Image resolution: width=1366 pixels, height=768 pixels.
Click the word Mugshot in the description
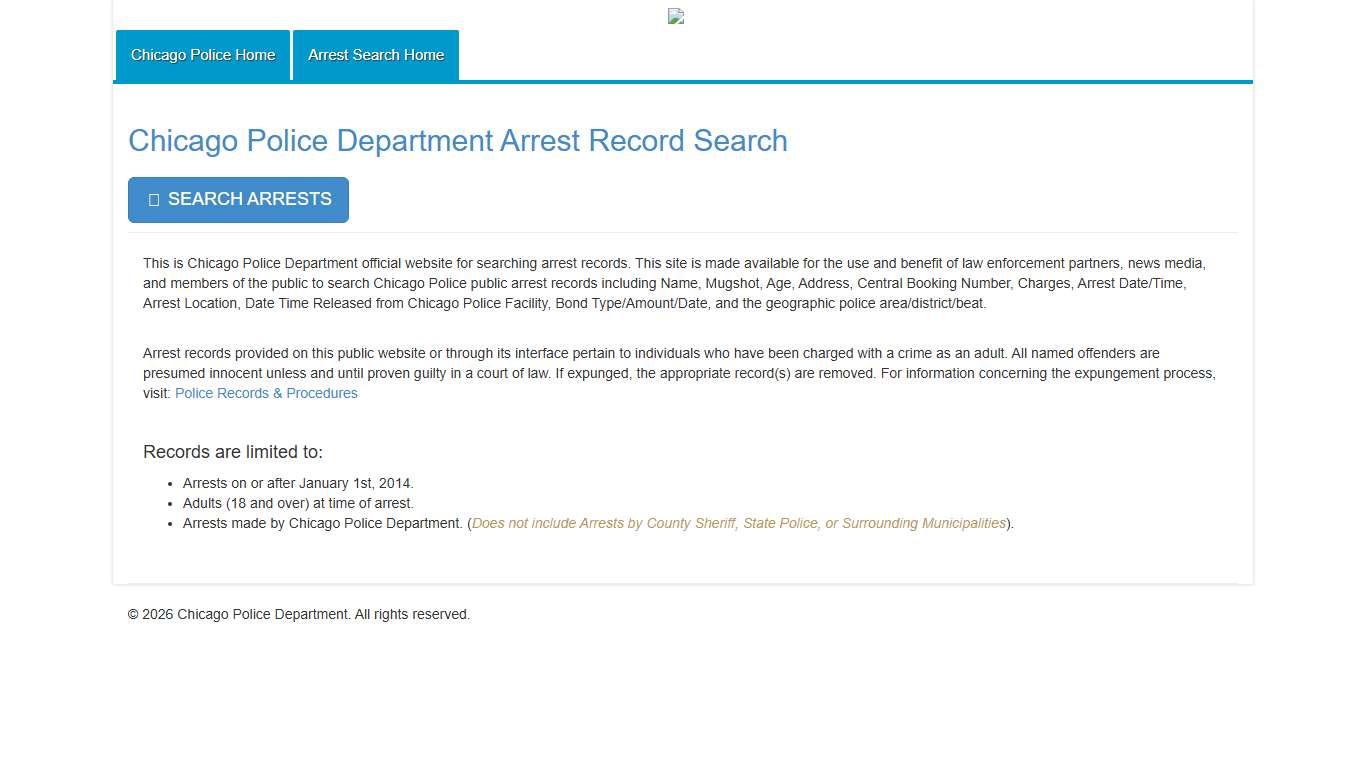tap(734, 283)
